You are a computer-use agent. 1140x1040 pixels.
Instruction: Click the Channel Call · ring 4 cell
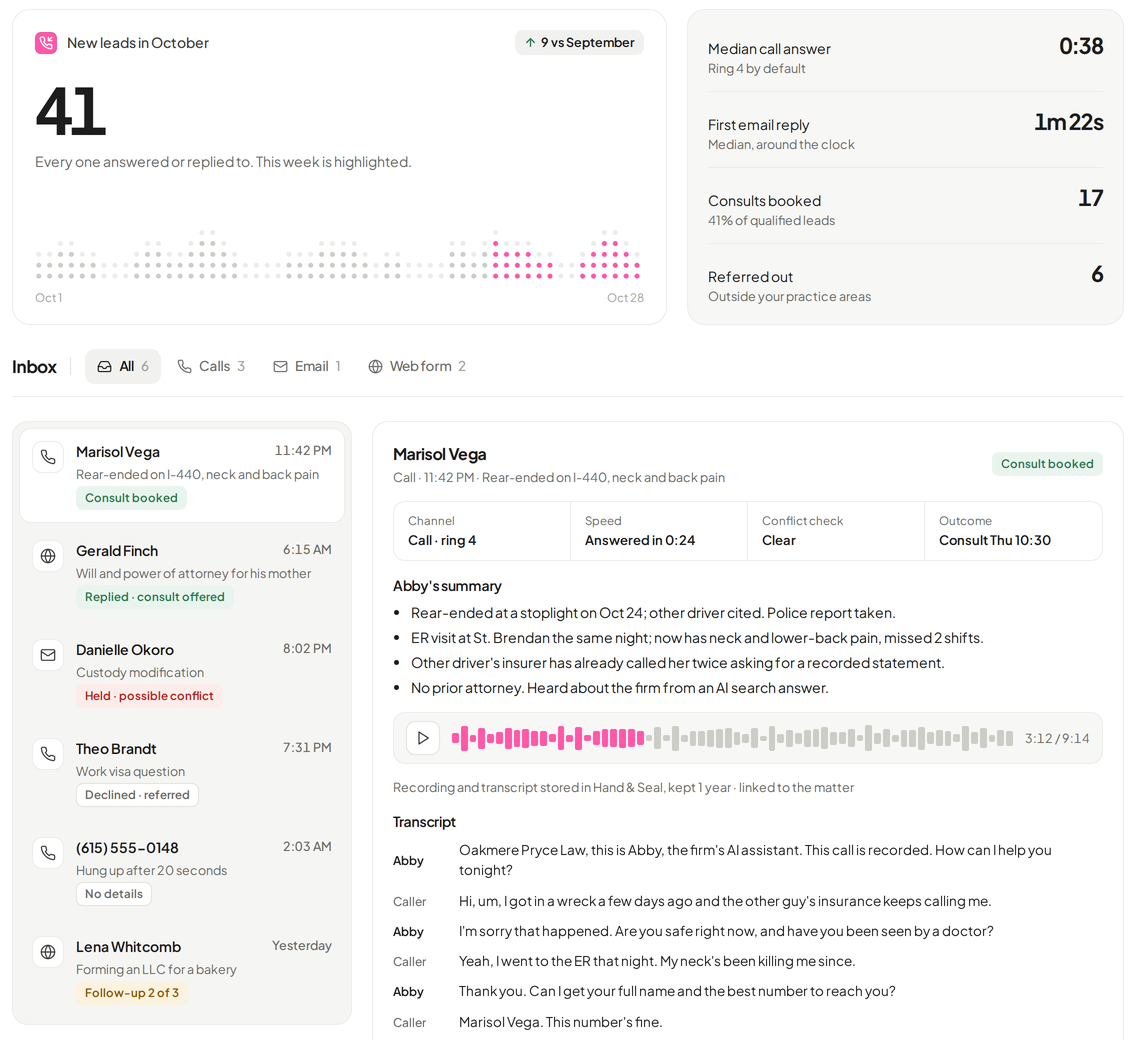click(482, 531)
